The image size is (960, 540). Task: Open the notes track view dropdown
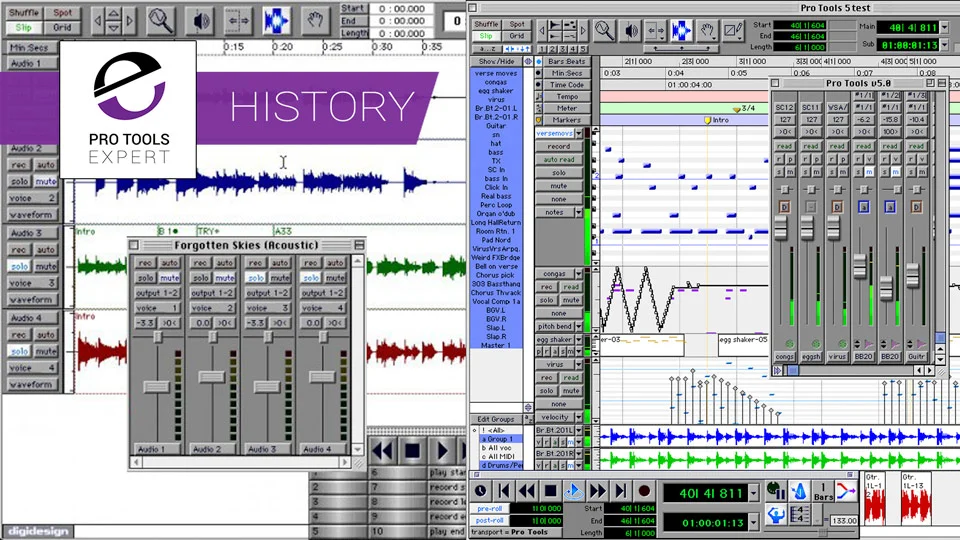pos(579,212)
